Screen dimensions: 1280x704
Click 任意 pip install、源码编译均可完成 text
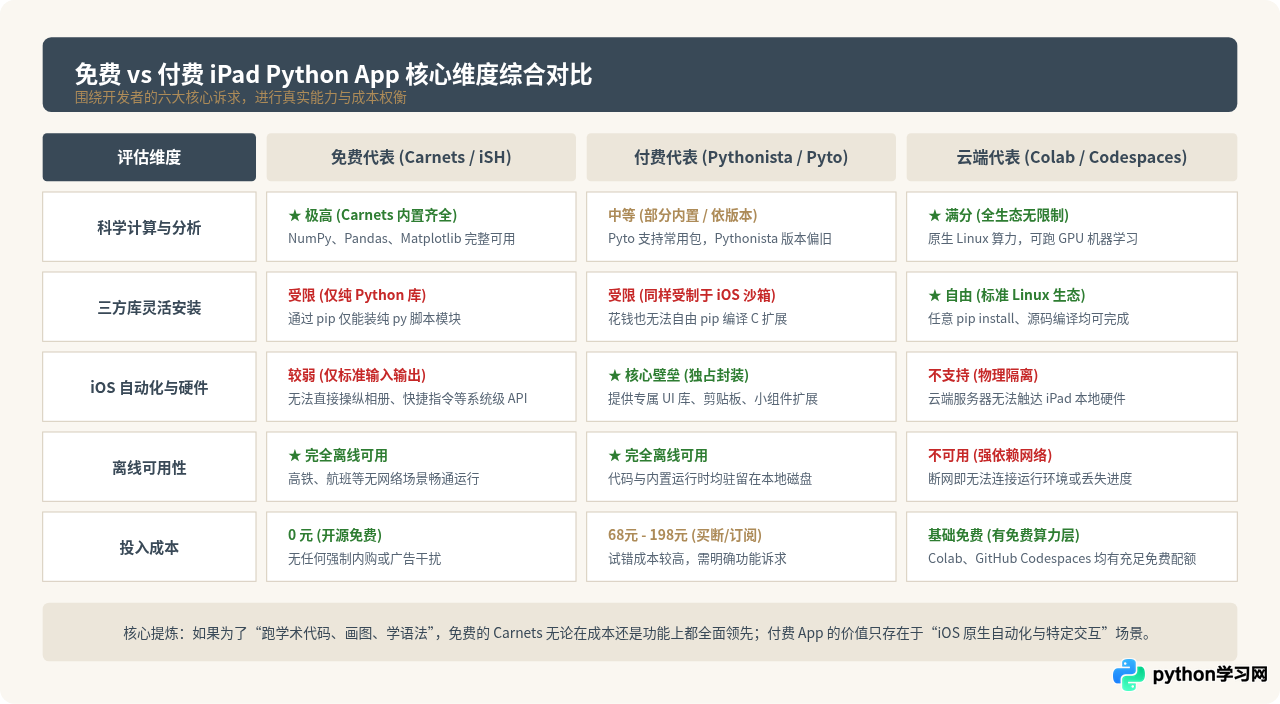click(1028, 319)
